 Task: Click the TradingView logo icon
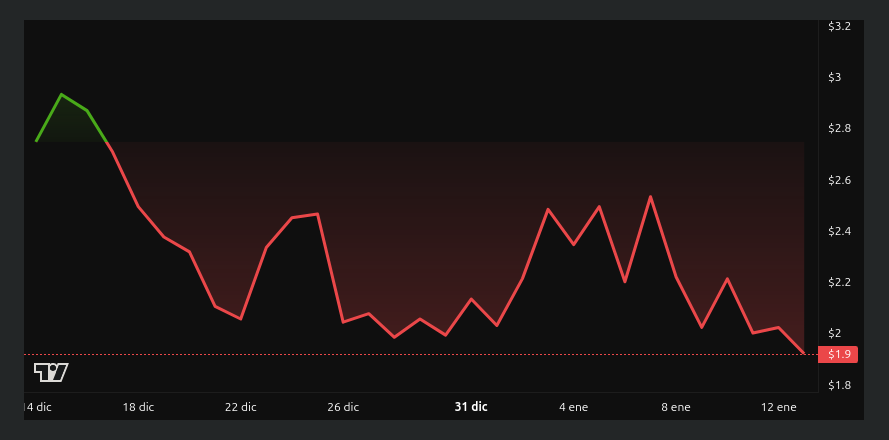coord(51,373)
